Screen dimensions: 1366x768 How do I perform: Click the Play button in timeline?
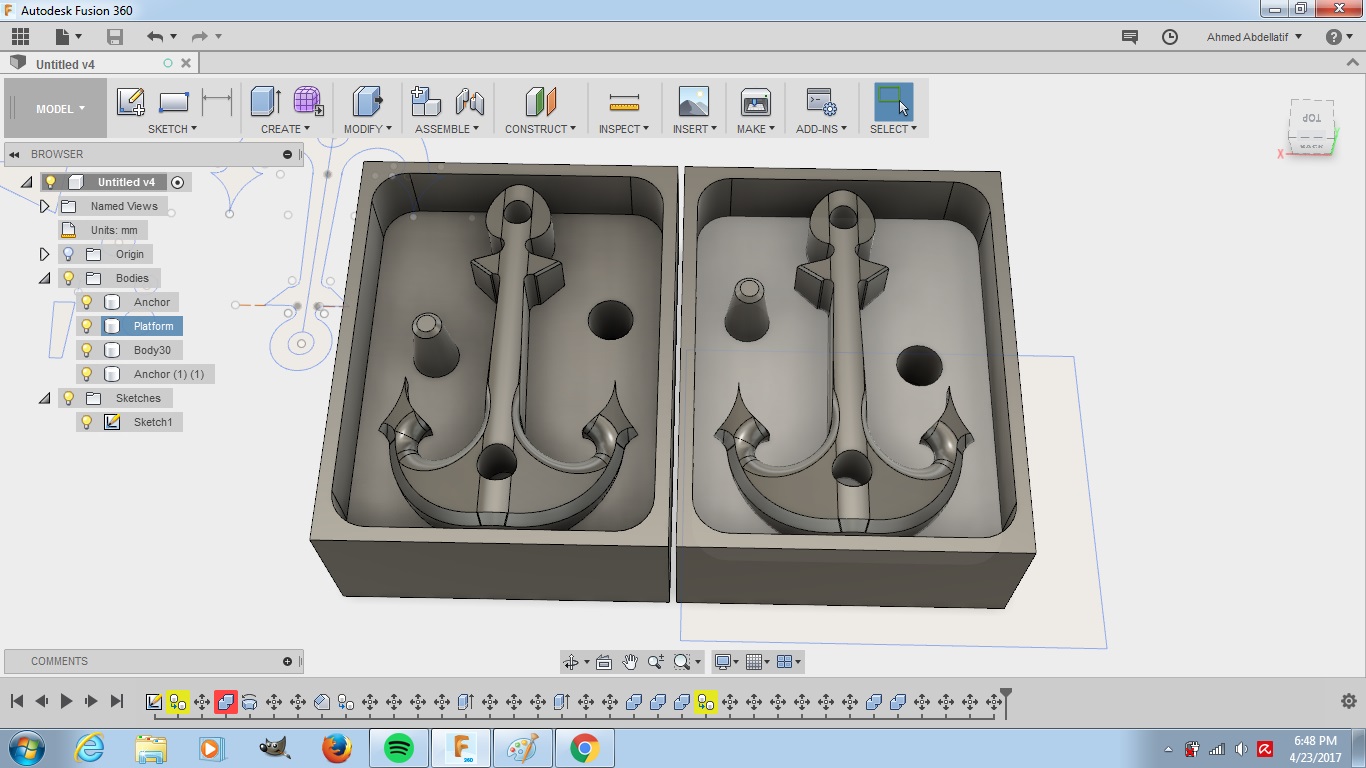(x=66, y=702)
